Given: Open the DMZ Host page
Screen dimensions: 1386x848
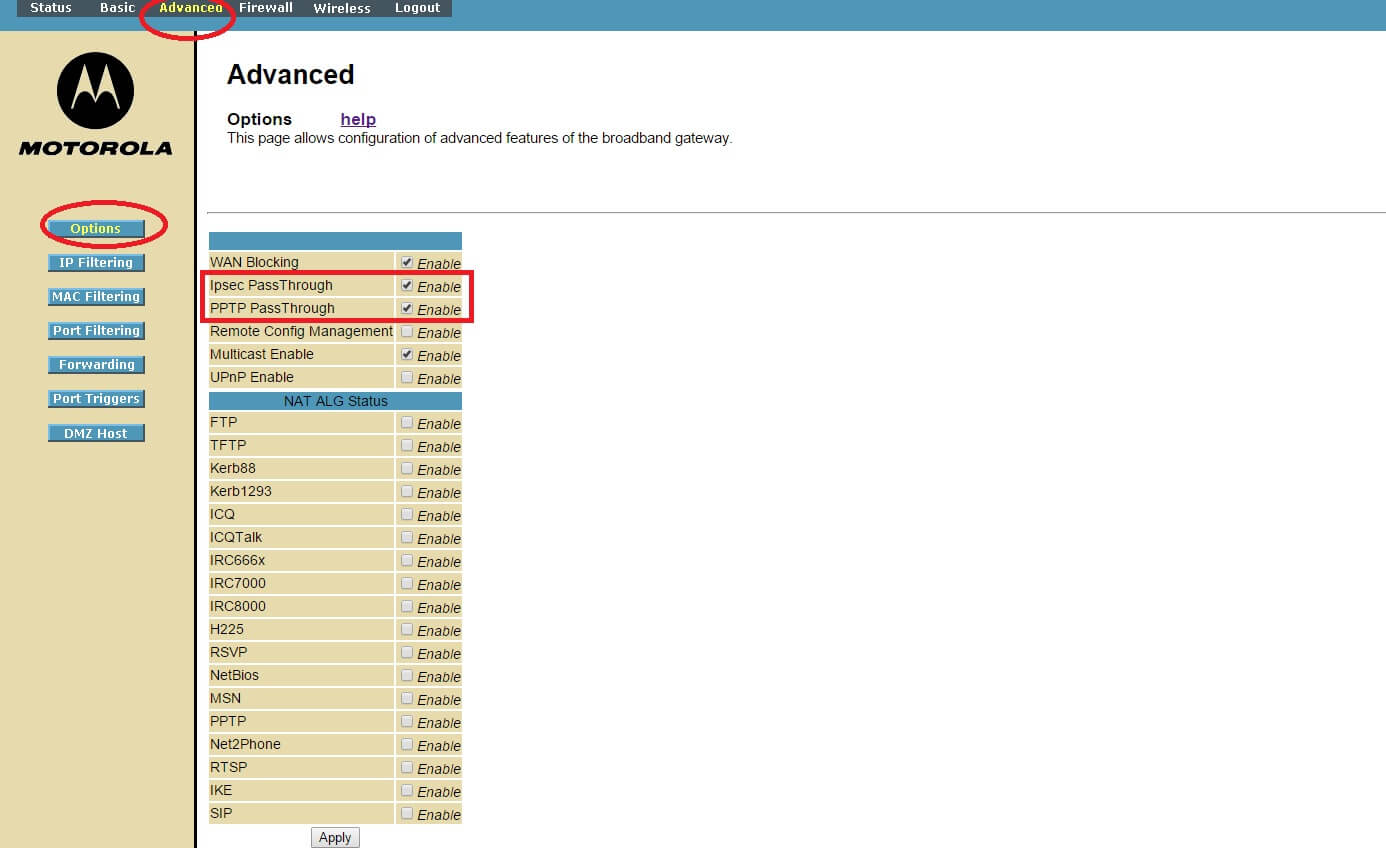Looking at the screenshot, I should [x=96, y=433].
